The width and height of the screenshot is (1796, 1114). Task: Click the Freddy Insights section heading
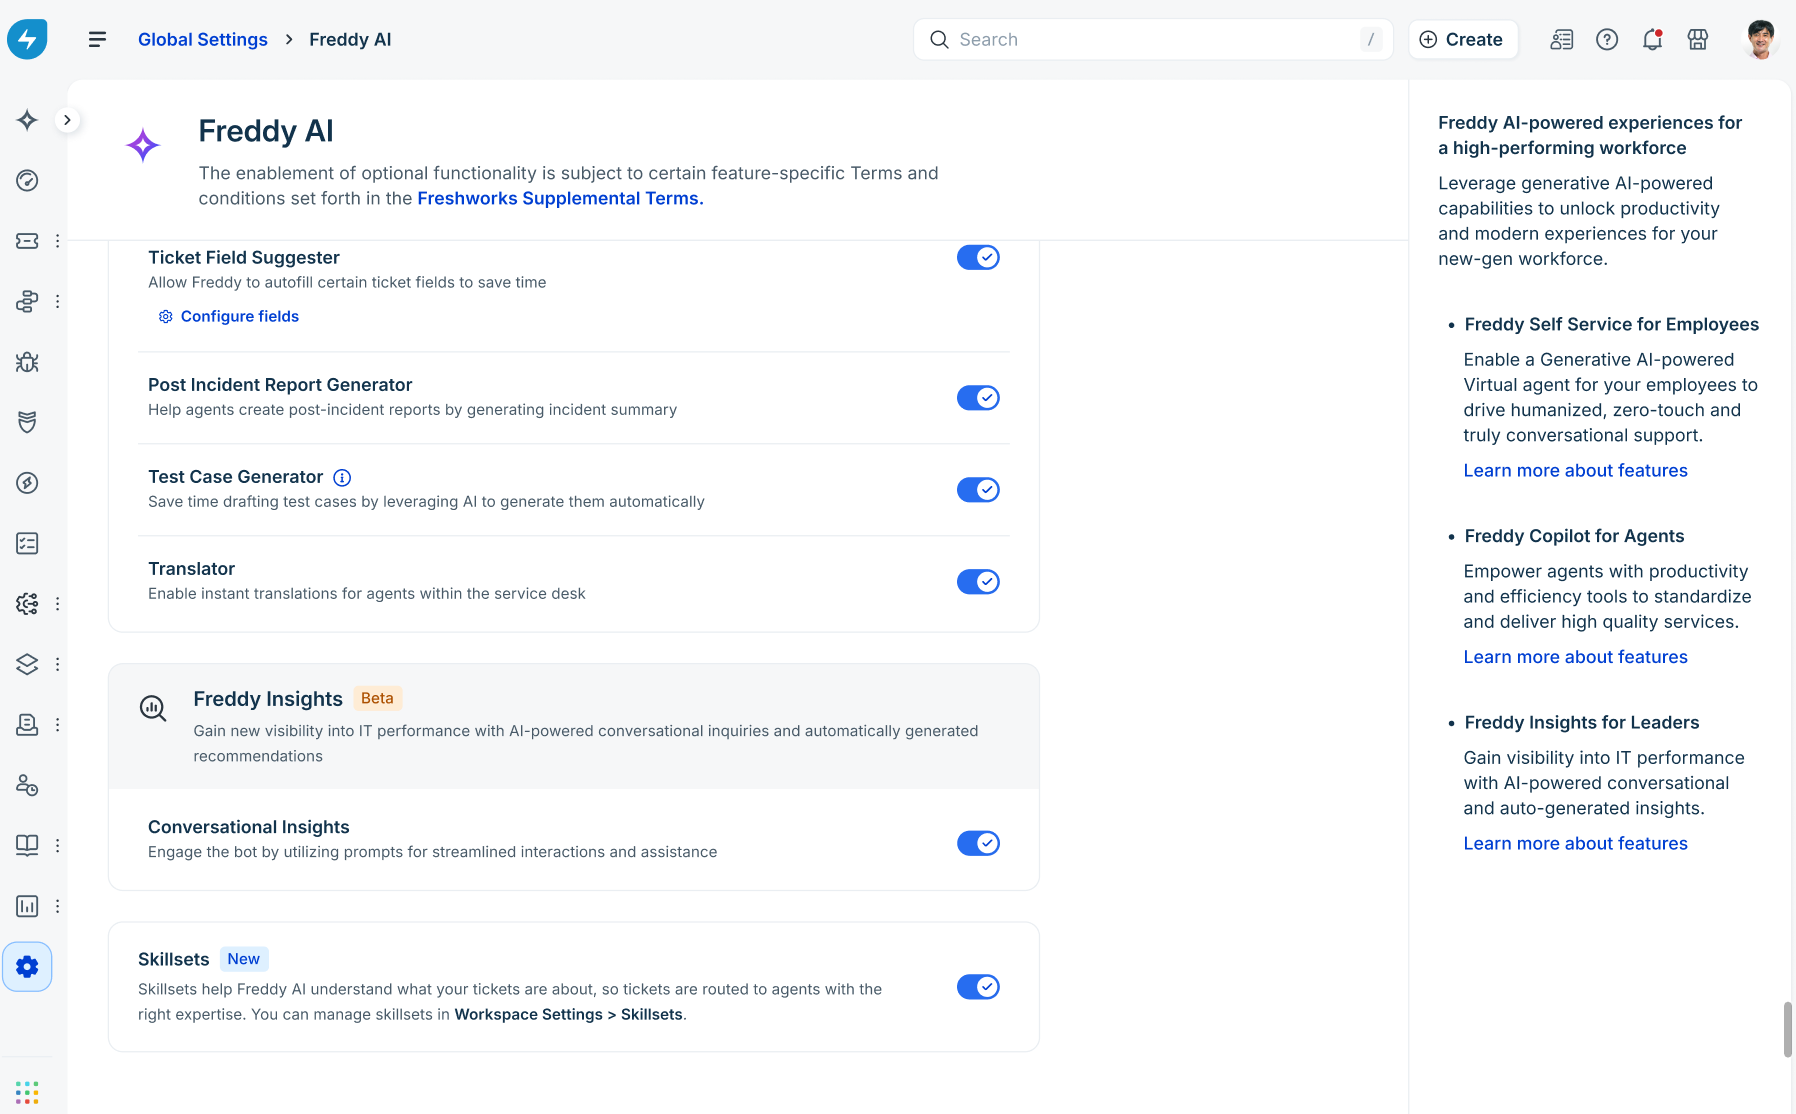(268, 699)
